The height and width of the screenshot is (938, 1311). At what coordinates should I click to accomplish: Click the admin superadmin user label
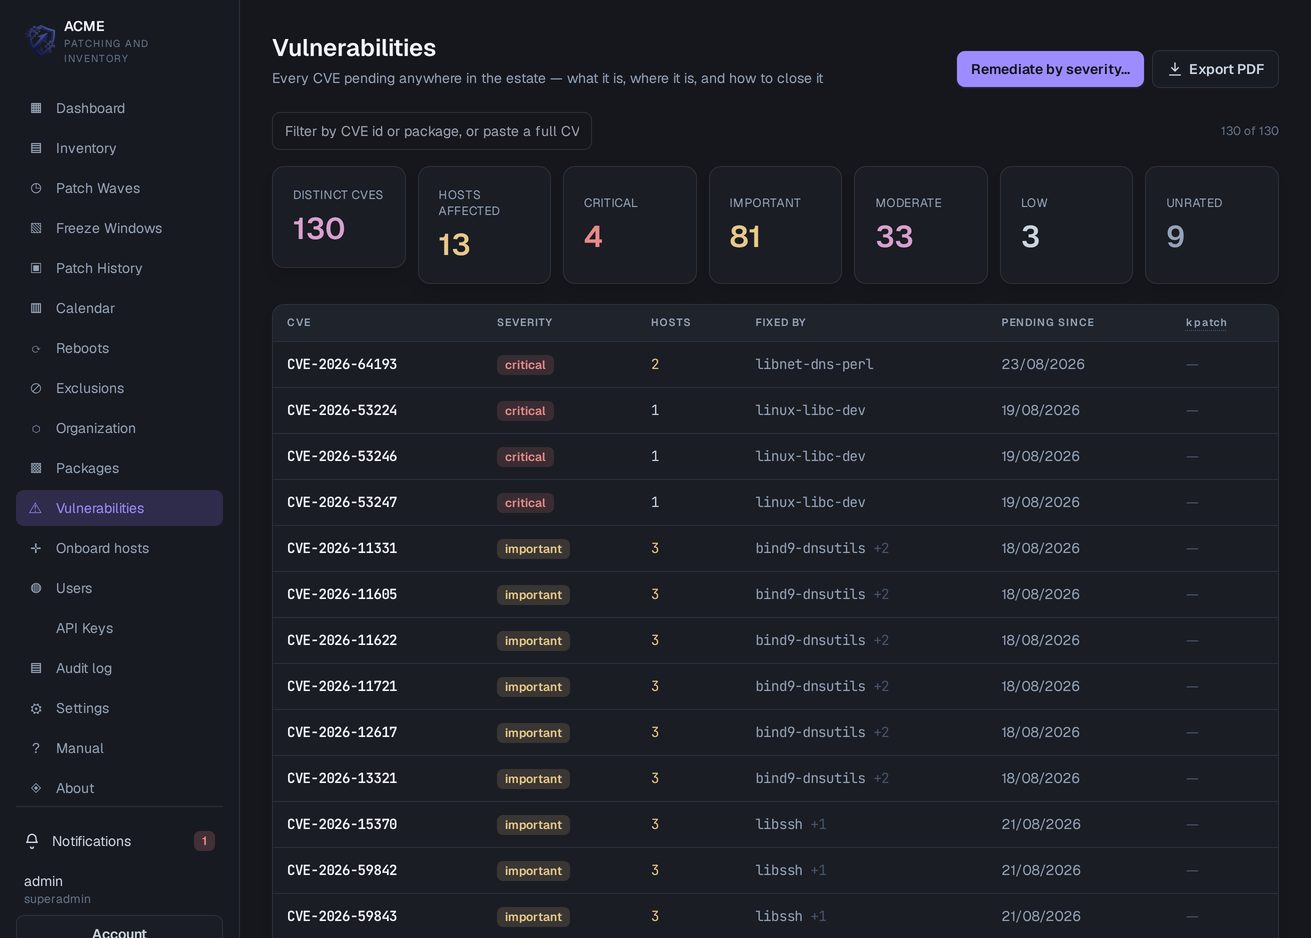57,889
